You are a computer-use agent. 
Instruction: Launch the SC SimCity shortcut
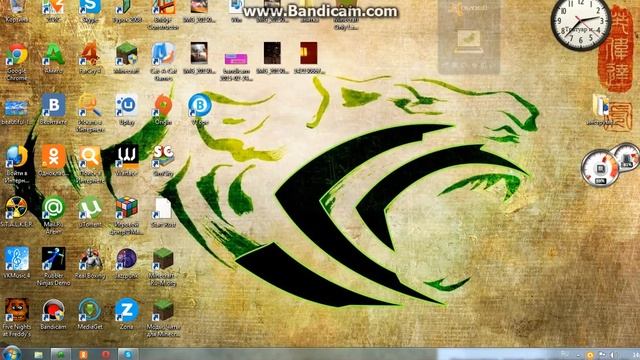[163, 156]
